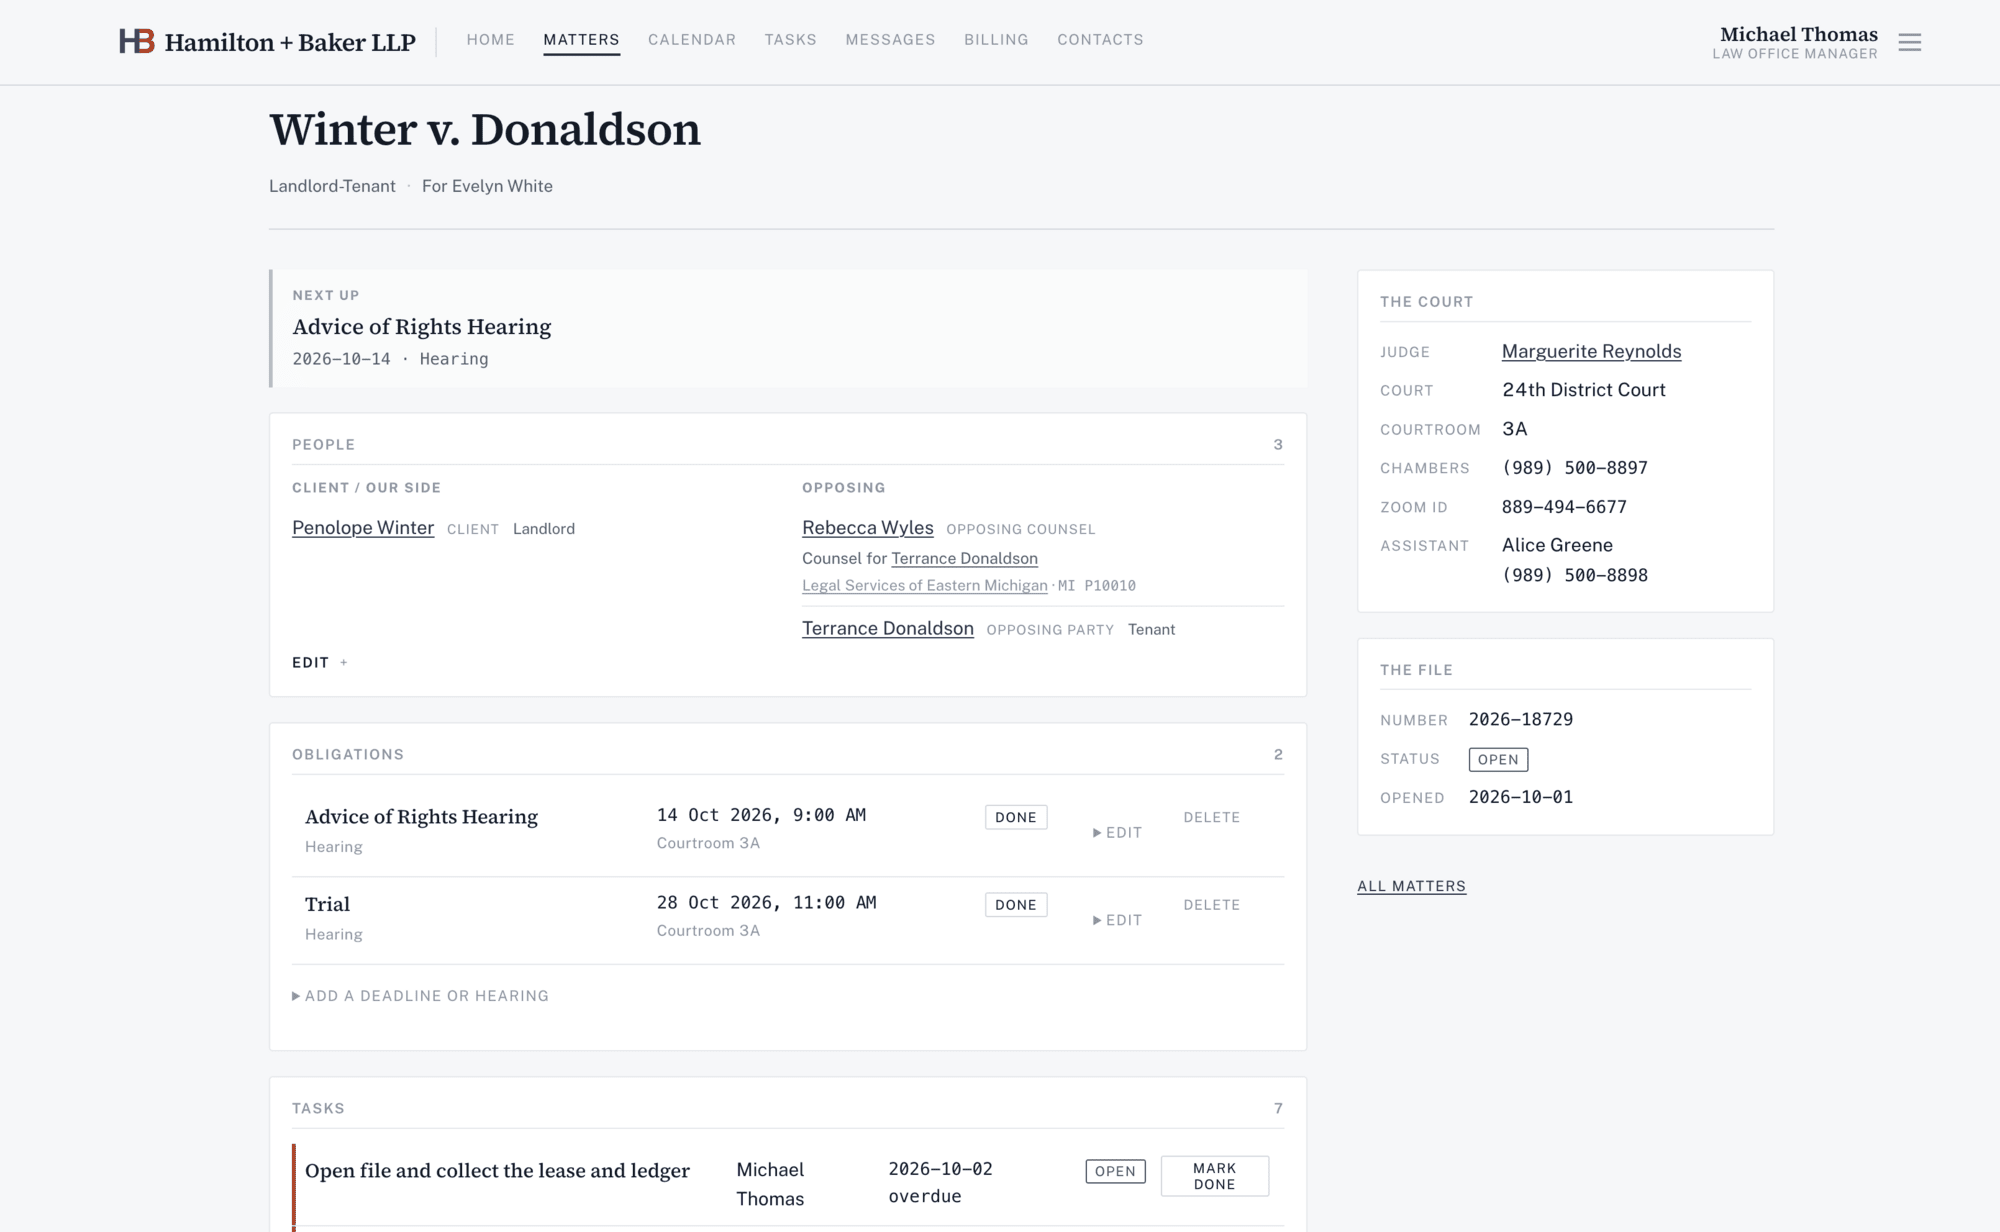The width and height of the screenshot is (2000, 1232).
Task: Go back to All Matters
Action: point(1411,886)
